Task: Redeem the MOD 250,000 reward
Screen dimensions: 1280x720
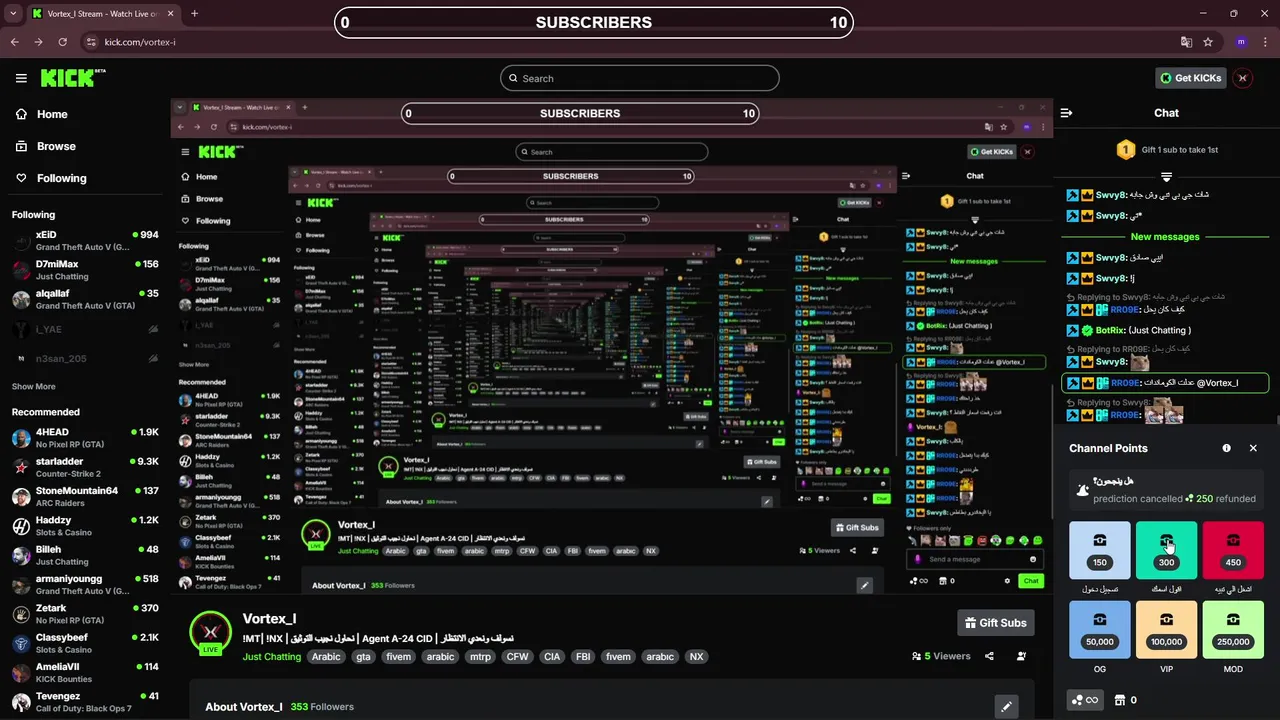Action: [x=1233, y=630]
